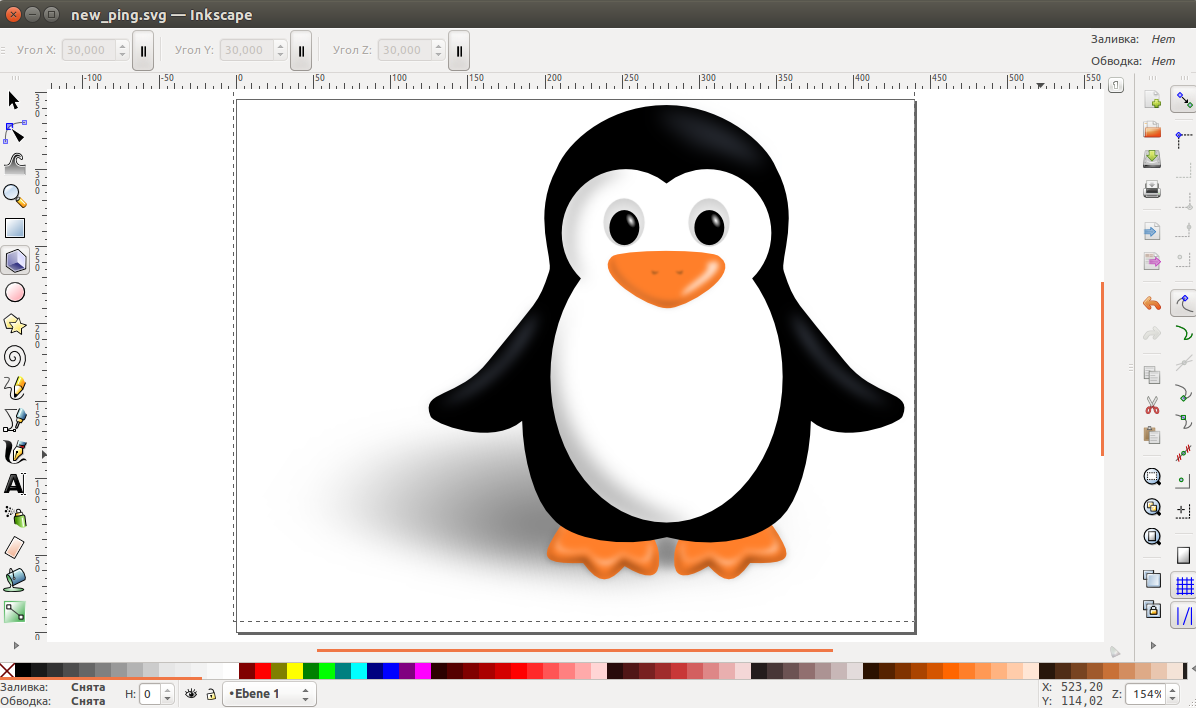Expand the hidden tools arrow in toolbox
The height and width of the screenshot is (708, 1196).
(x=44, y=454)
